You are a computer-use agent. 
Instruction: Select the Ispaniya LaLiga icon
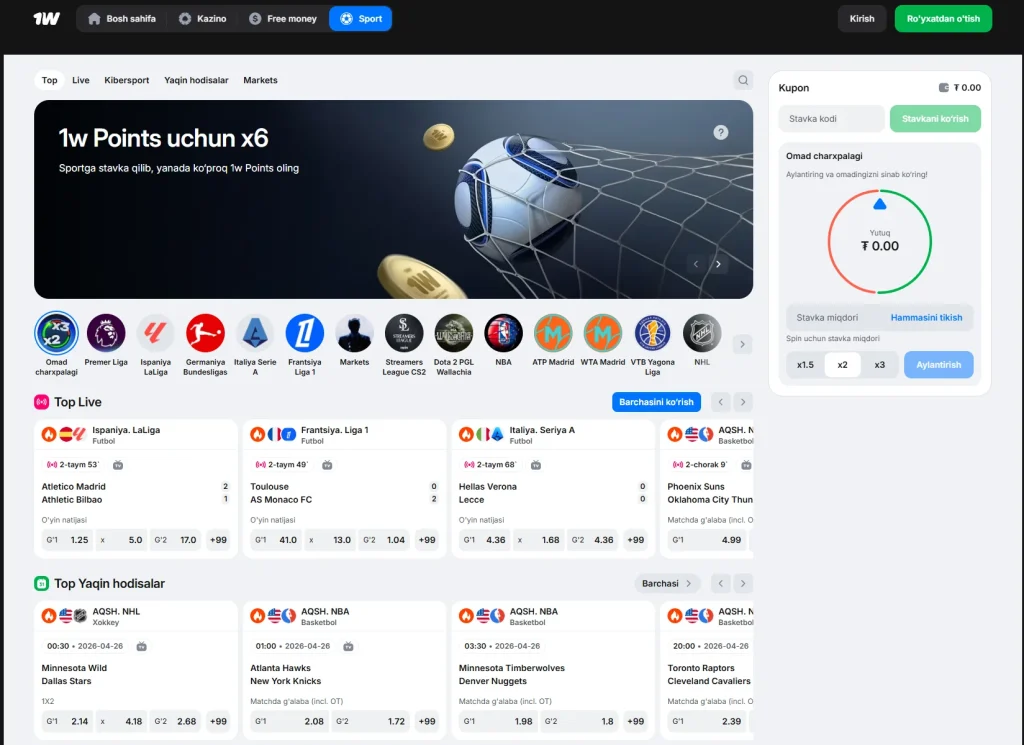tap(155, 333)
